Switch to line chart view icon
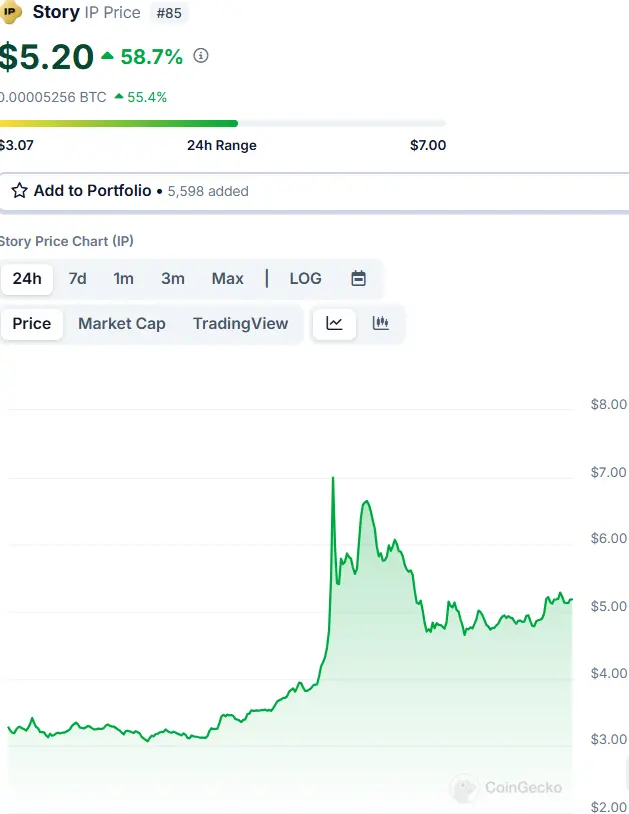Screen dimensions: 629x814 tap(334, 323)
